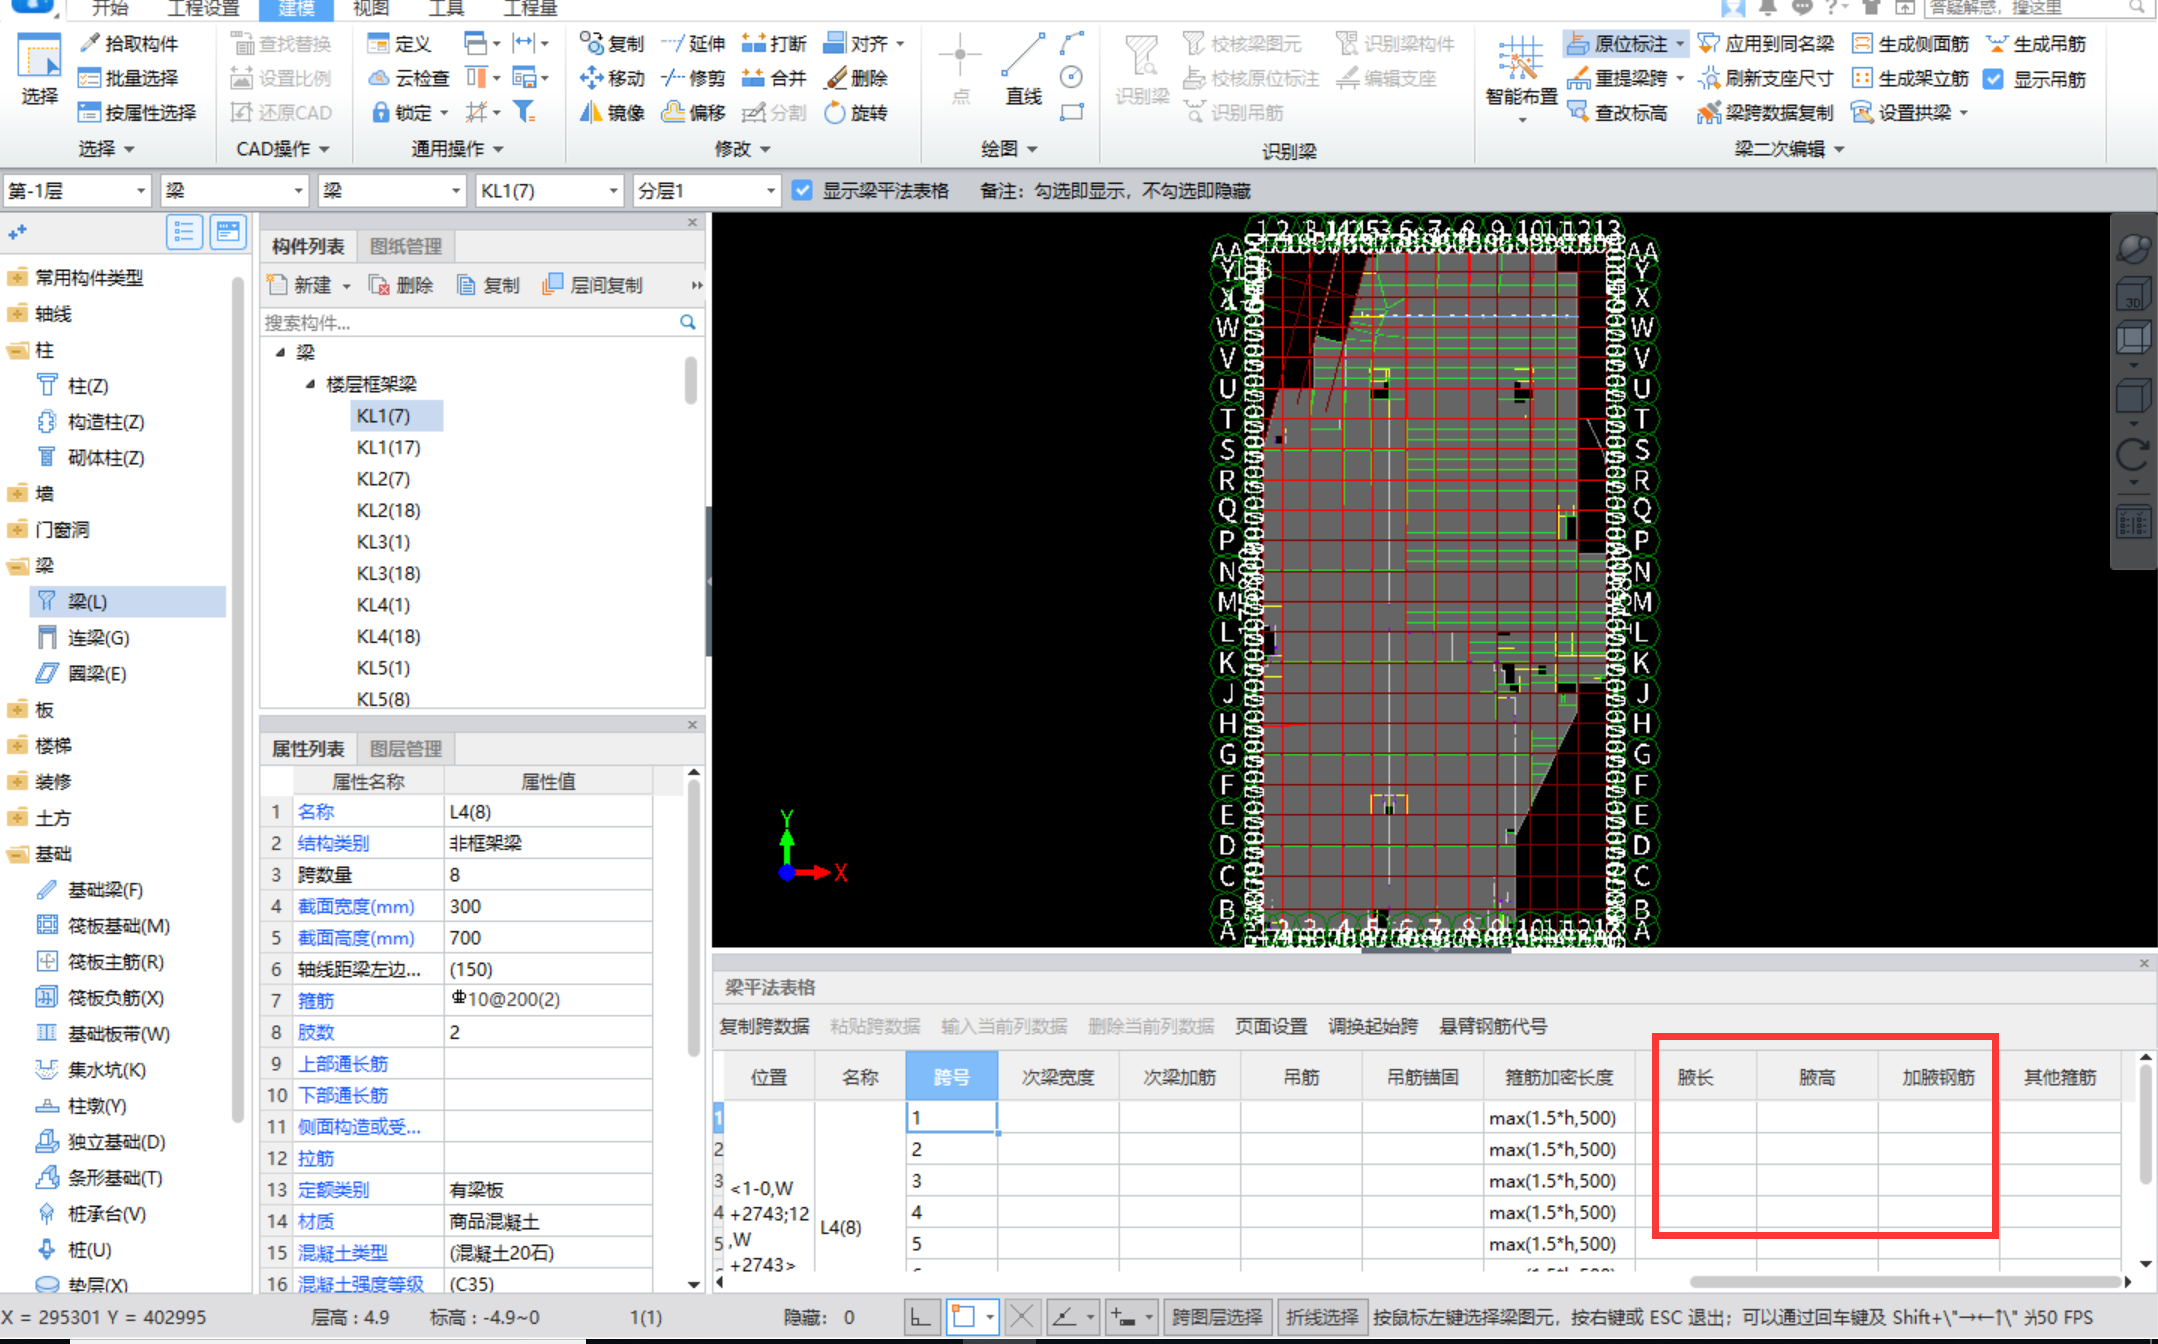
Task: Expand the 设置拱梁 dropdown arrow
Action: coord(1964,113)
